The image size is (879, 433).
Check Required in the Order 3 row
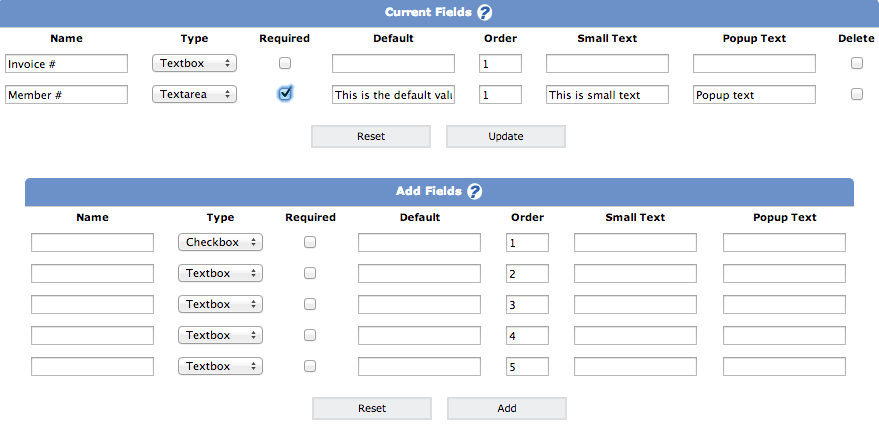309,304
